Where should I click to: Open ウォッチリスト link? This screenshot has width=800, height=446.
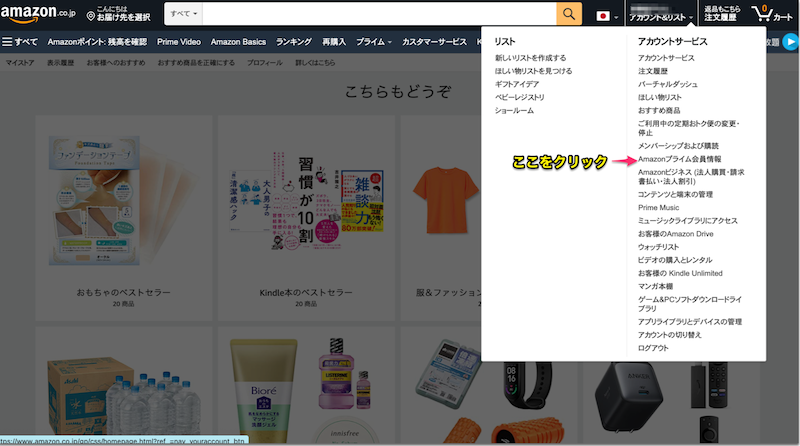(659, 247)
